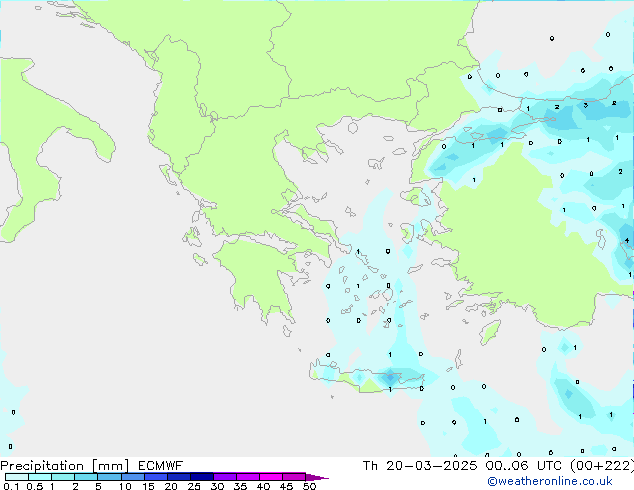This screenshot has width=634, height=490.
Task: Click the 5–10 mm legend swatch
Action: pyautogui.click(x=109, y=477)
